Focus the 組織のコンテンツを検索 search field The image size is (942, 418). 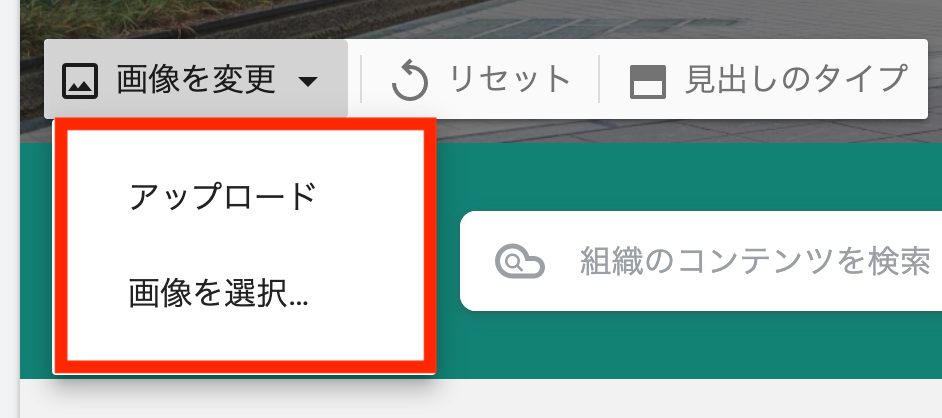coord(700,261)
